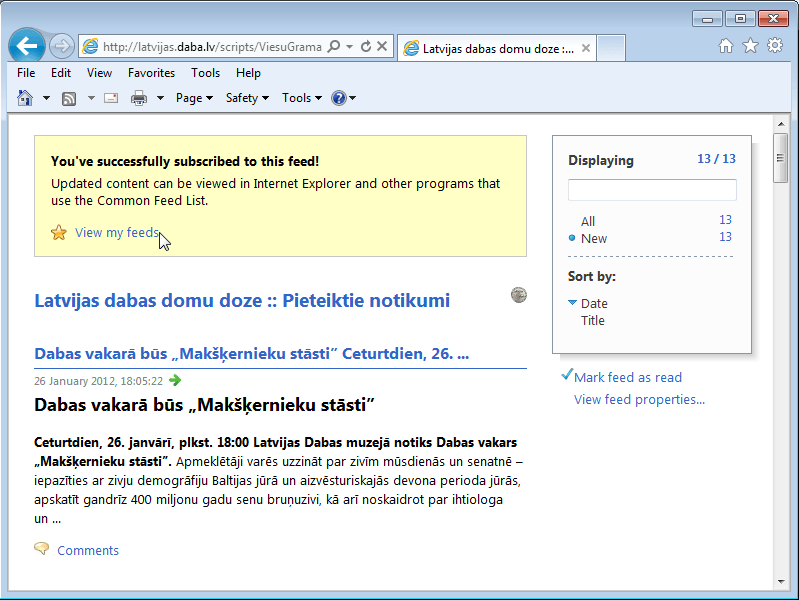Filter to New feed items
The image size is (799, 600).
594,239
